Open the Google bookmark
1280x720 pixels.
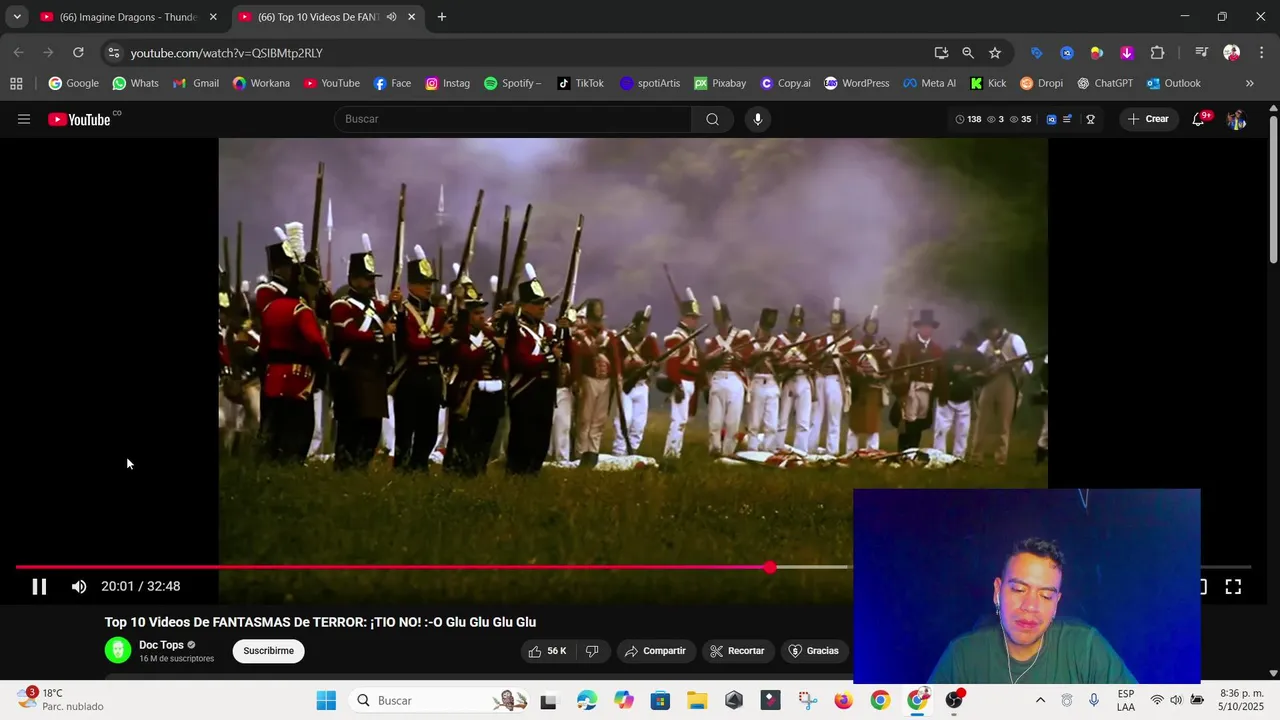(x=74, y=83)
